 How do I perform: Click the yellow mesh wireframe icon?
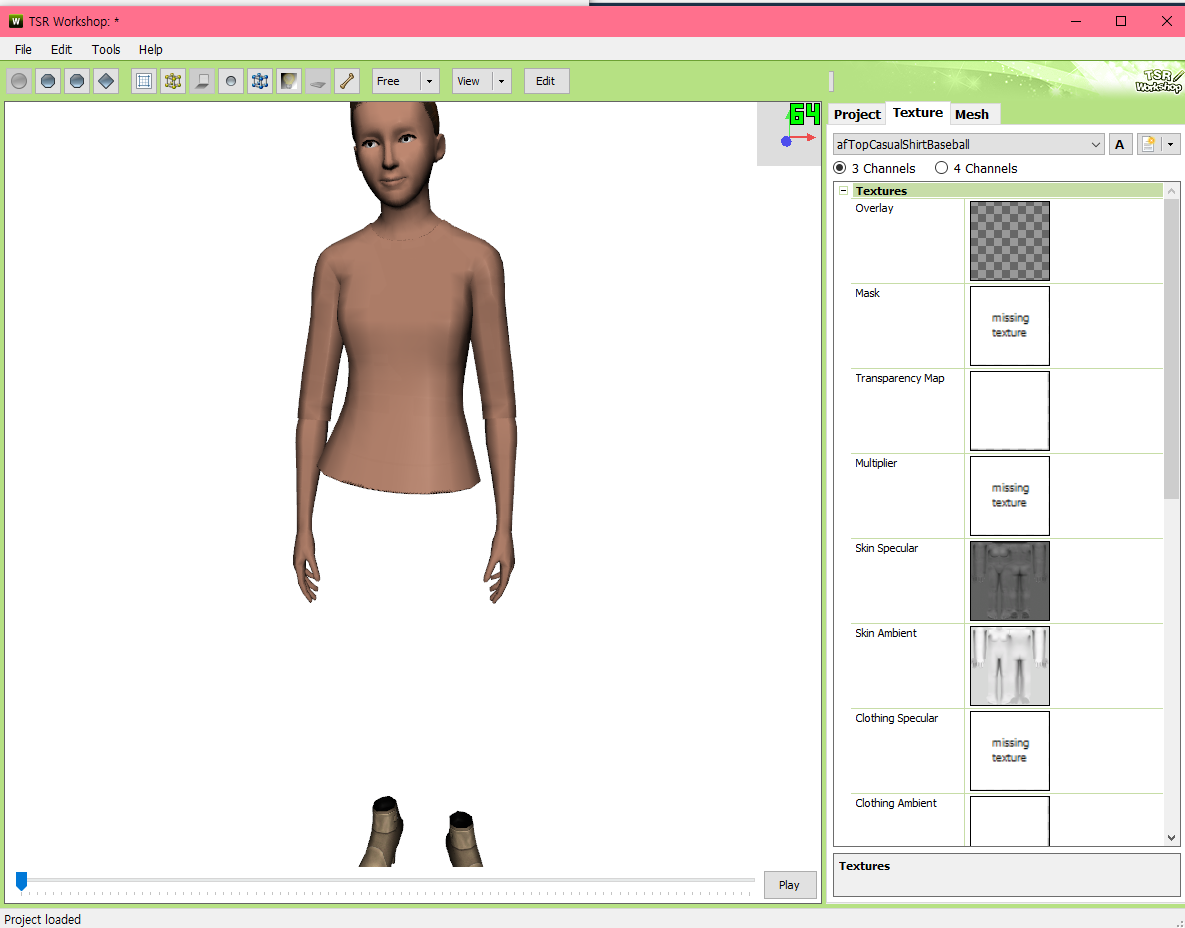(x=173, y=81)
